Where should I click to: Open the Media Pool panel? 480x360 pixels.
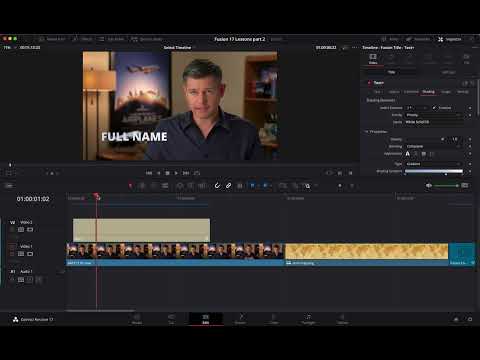pos(52,39)
